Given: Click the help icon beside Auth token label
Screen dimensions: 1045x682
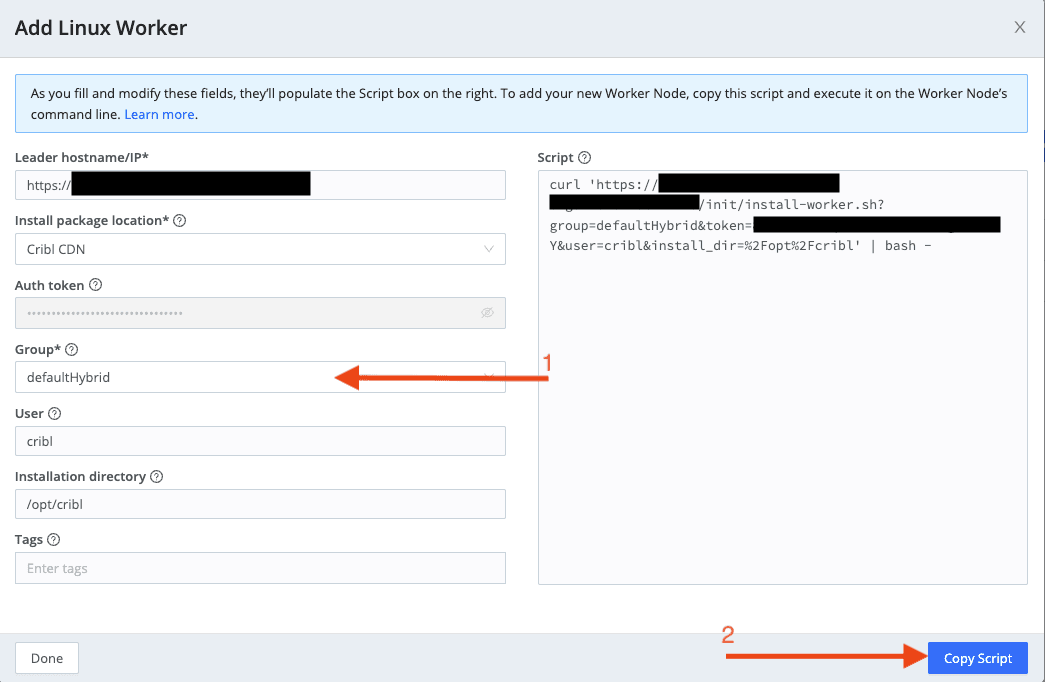Looking at the screenshot, I should click(x=95, y=285).
